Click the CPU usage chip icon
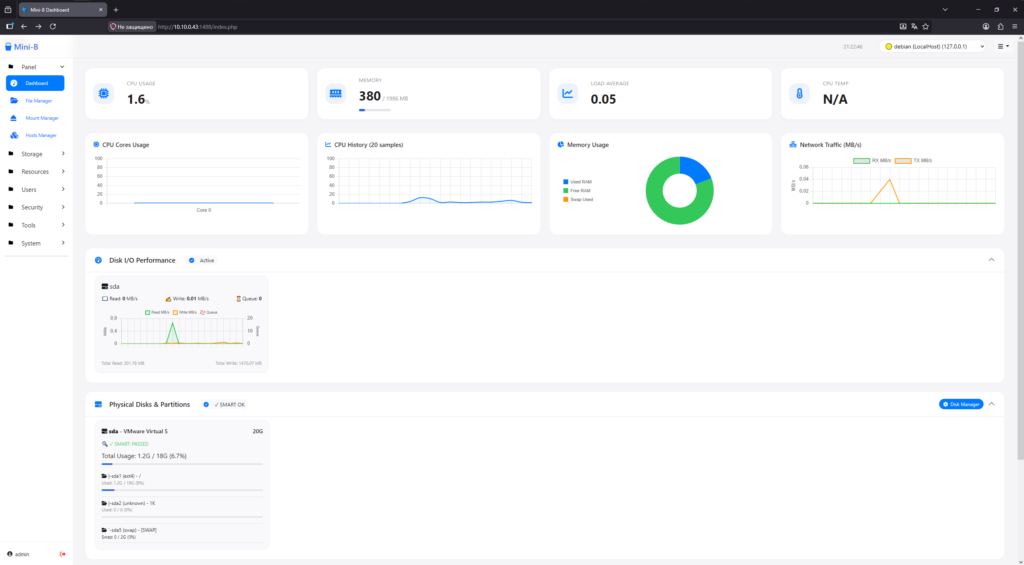Viewport: 1024px width, 565px height. [x=103, y=93]
